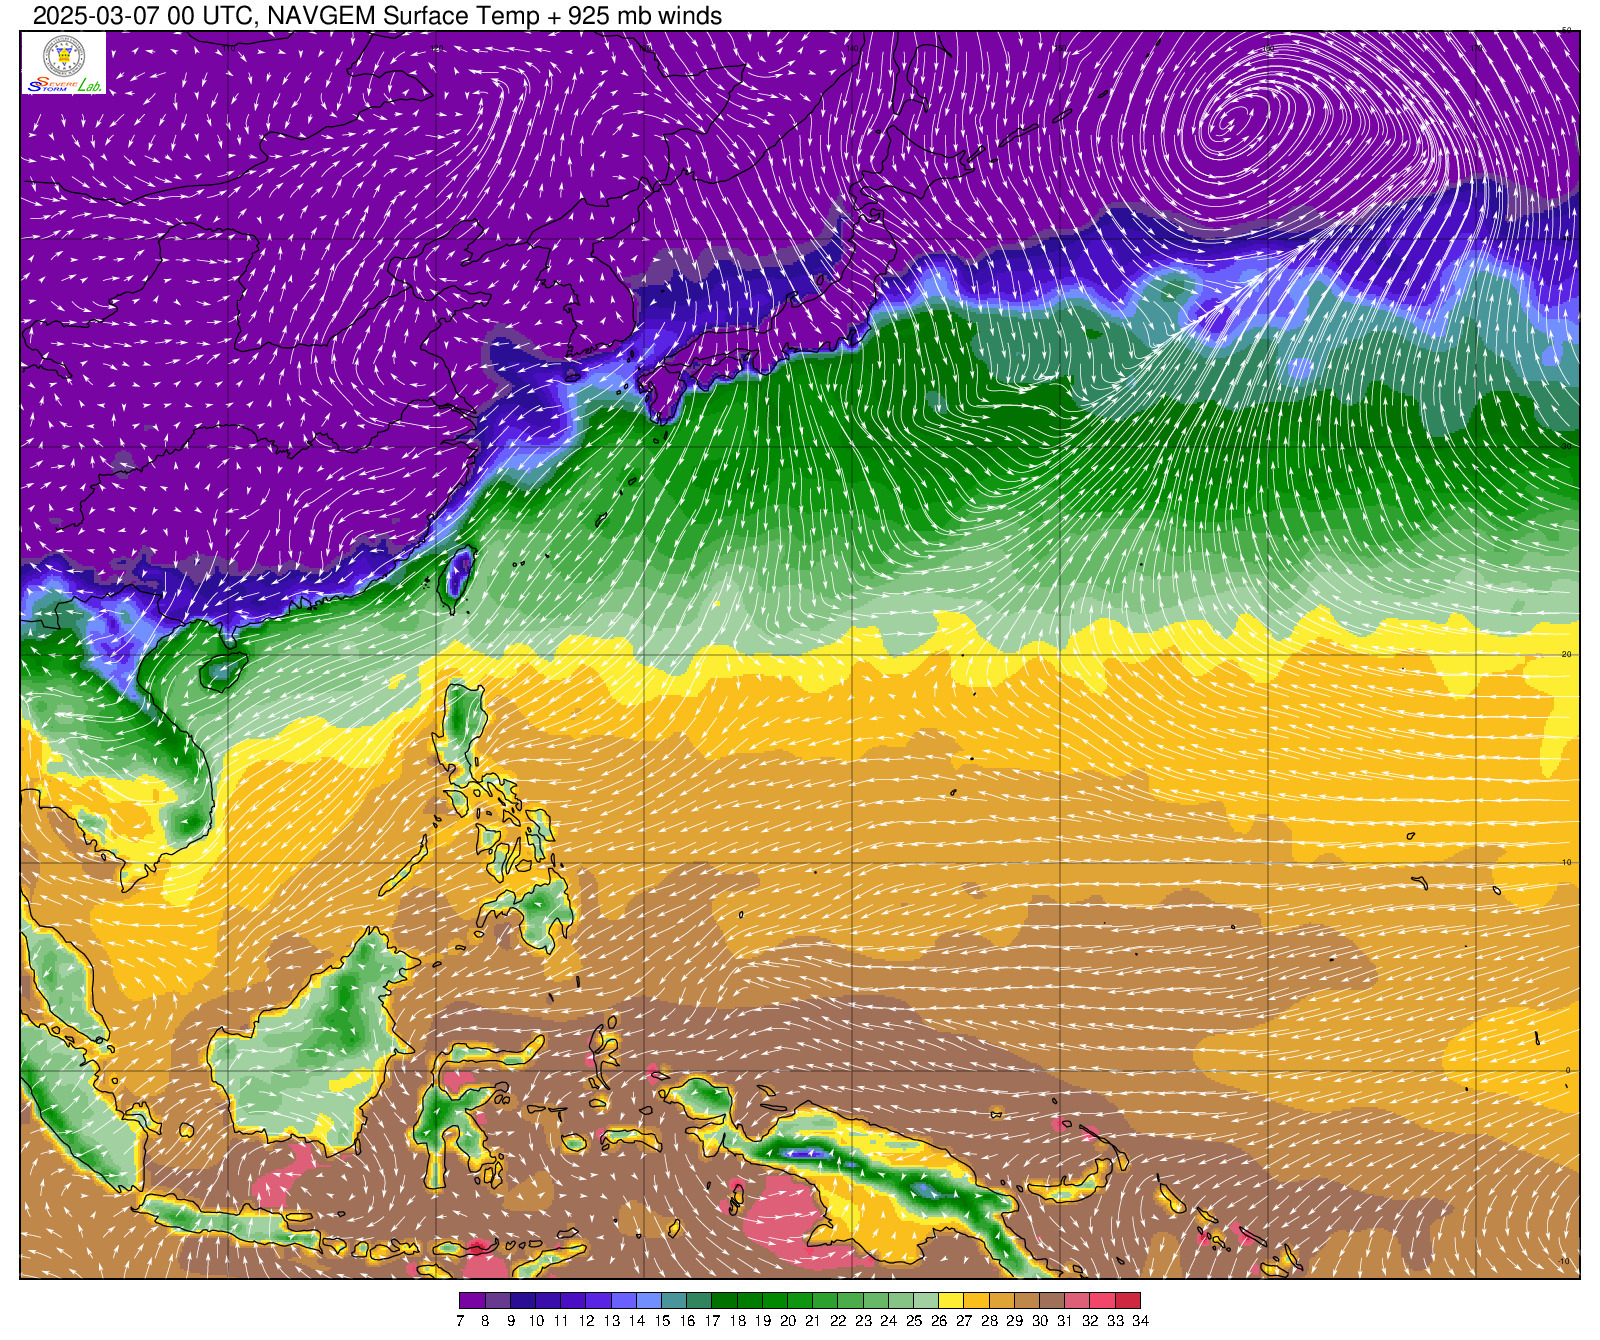1600x1340 pixels.
Task: Choose the palest green swatch between 25 and 26
Action: pyautogui.click(x=926, y=1301)
